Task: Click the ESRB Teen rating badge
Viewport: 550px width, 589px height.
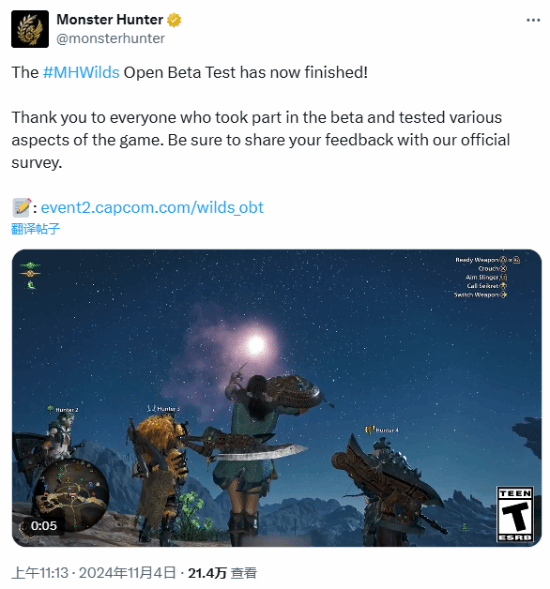Action: click(x=515, y=514)
